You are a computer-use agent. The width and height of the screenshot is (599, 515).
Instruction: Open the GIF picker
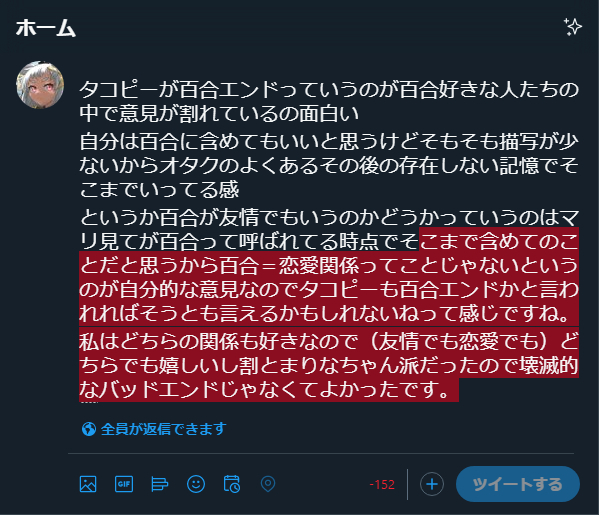(x=124, y=484)
